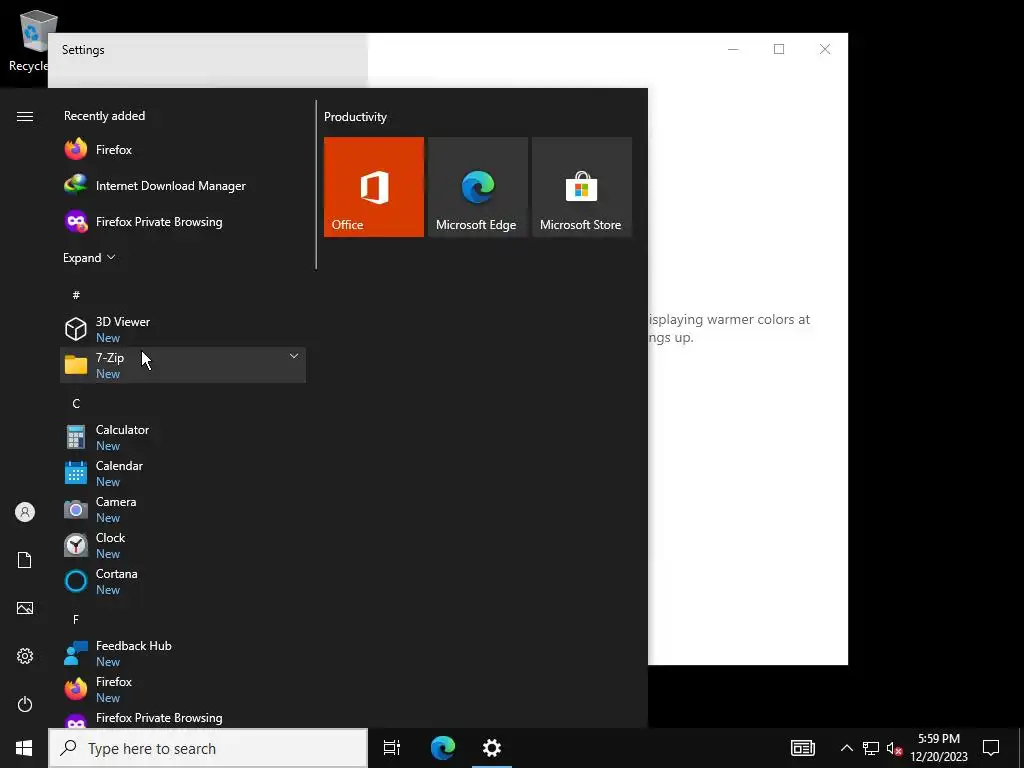1024x768 pixels.
Task: Open user account icon in Start sidebar
Action: (x=25, y=512)
